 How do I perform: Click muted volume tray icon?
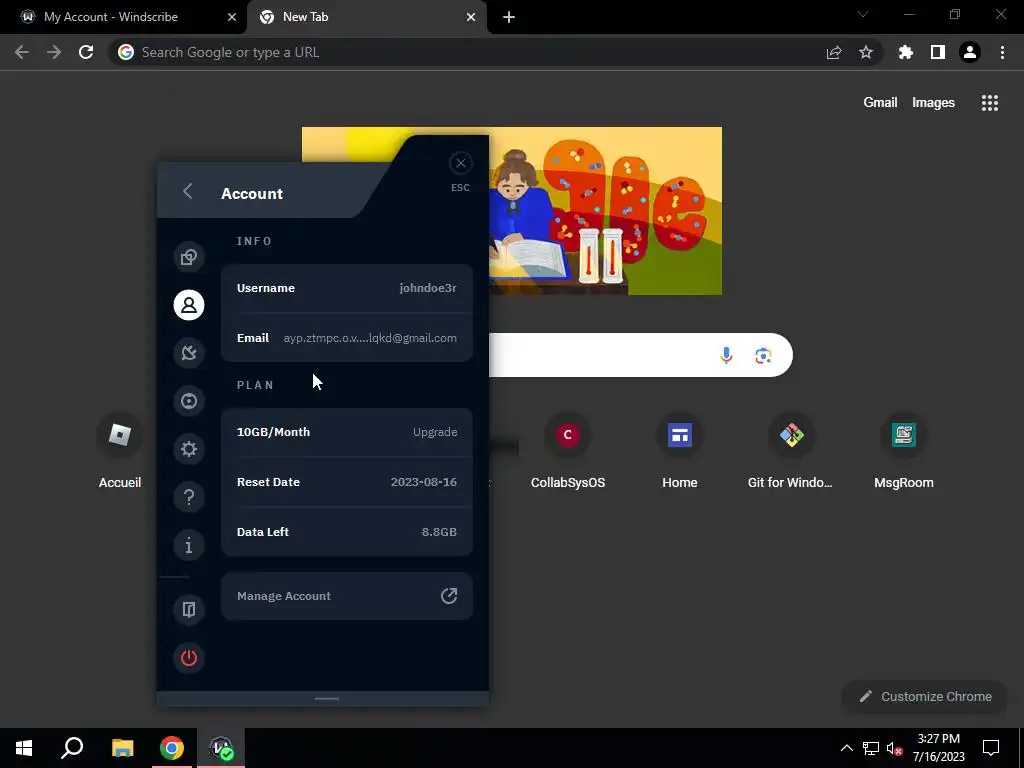pos(895,748)
